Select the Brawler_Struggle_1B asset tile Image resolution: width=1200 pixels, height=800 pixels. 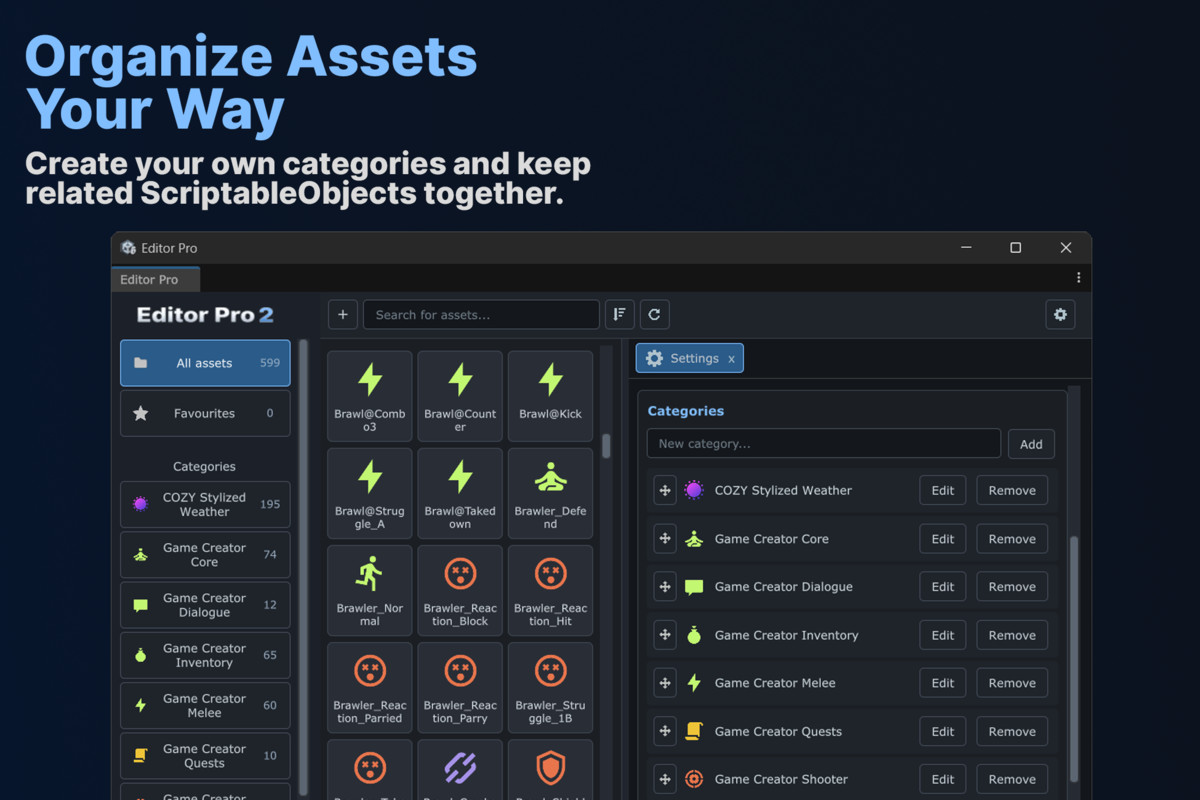click(x=551, y=687)
